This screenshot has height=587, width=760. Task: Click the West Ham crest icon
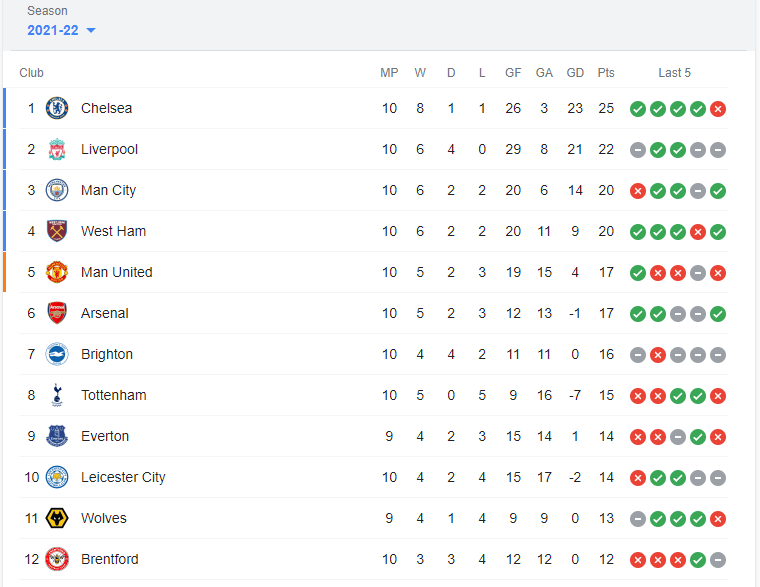(57, 231)
